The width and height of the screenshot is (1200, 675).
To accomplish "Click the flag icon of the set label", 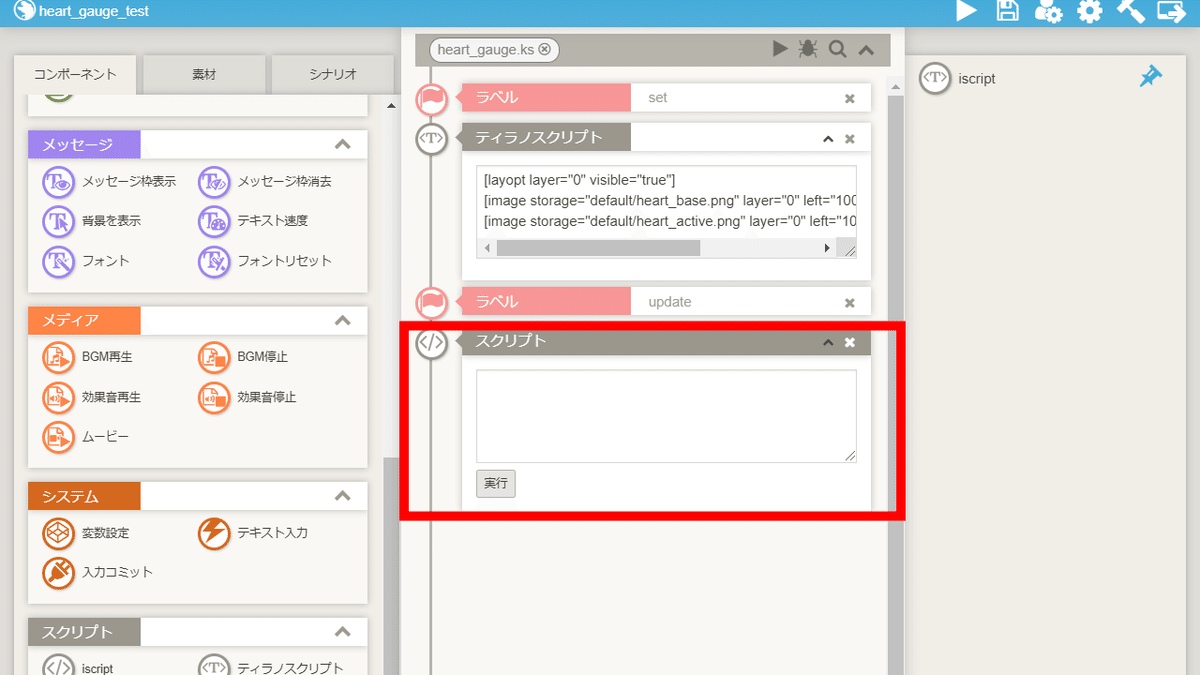I will (432, 98).
